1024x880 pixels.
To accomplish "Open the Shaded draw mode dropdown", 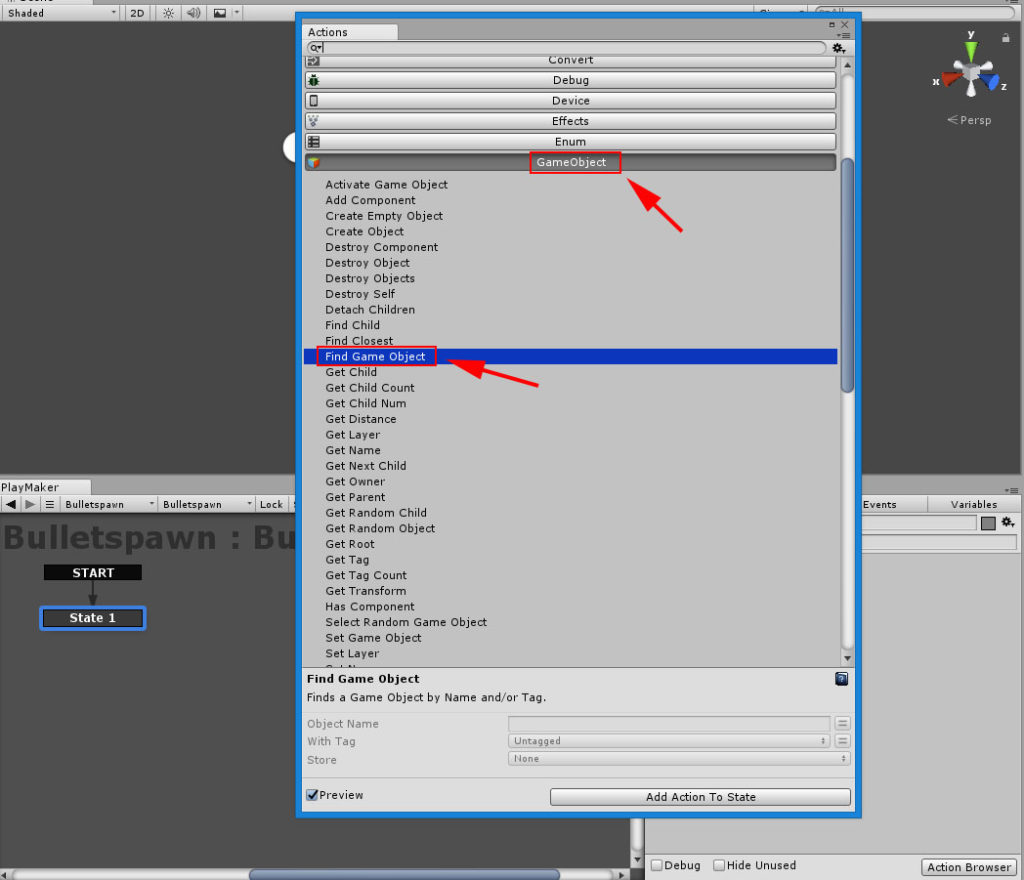I will pos(60,13).
